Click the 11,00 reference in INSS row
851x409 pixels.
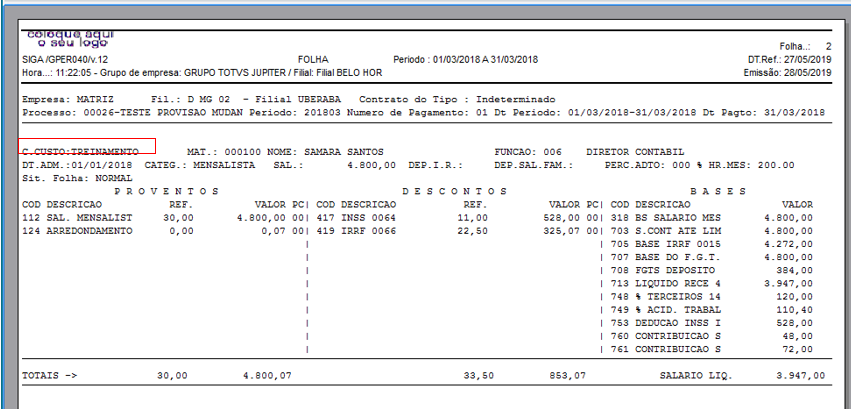click(472, 218)
